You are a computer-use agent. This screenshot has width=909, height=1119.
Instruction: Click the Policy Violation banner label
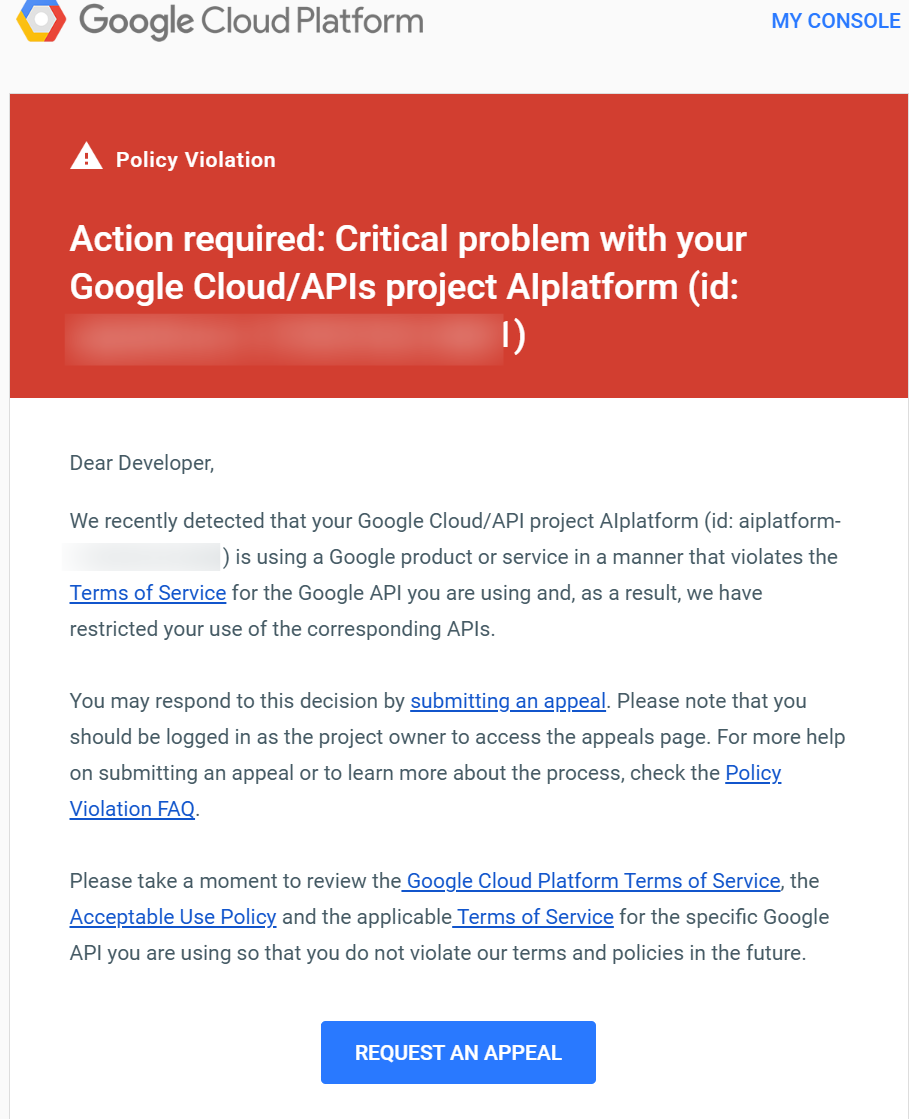[x=195, y=159]
